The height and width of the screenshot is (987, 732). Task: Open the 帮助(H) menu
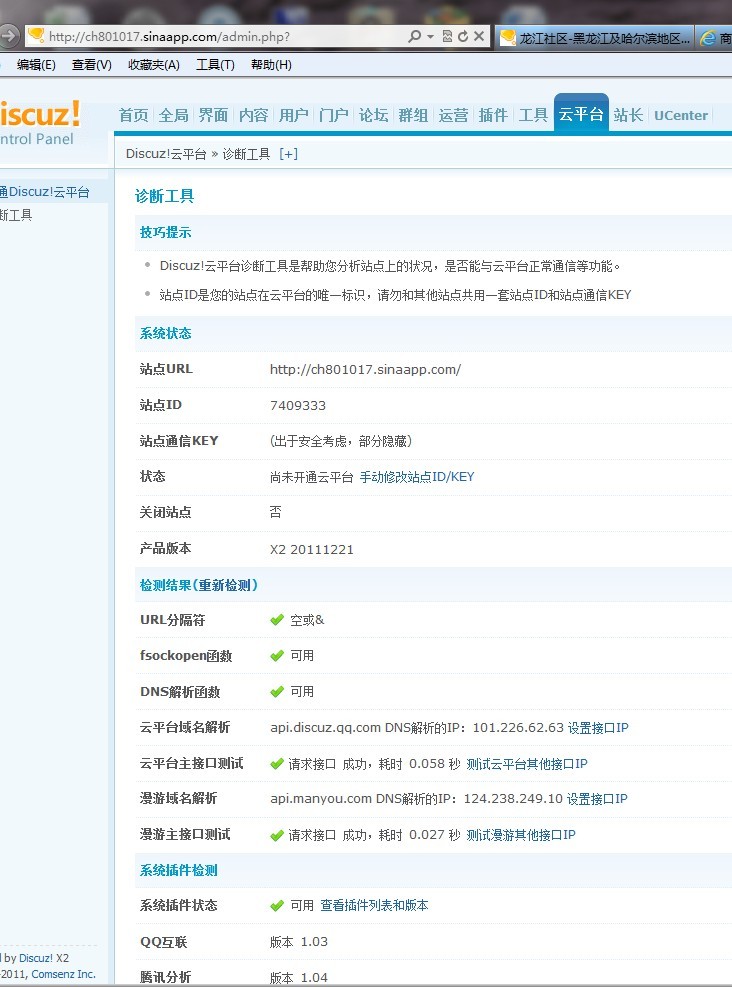pos(271,65)
